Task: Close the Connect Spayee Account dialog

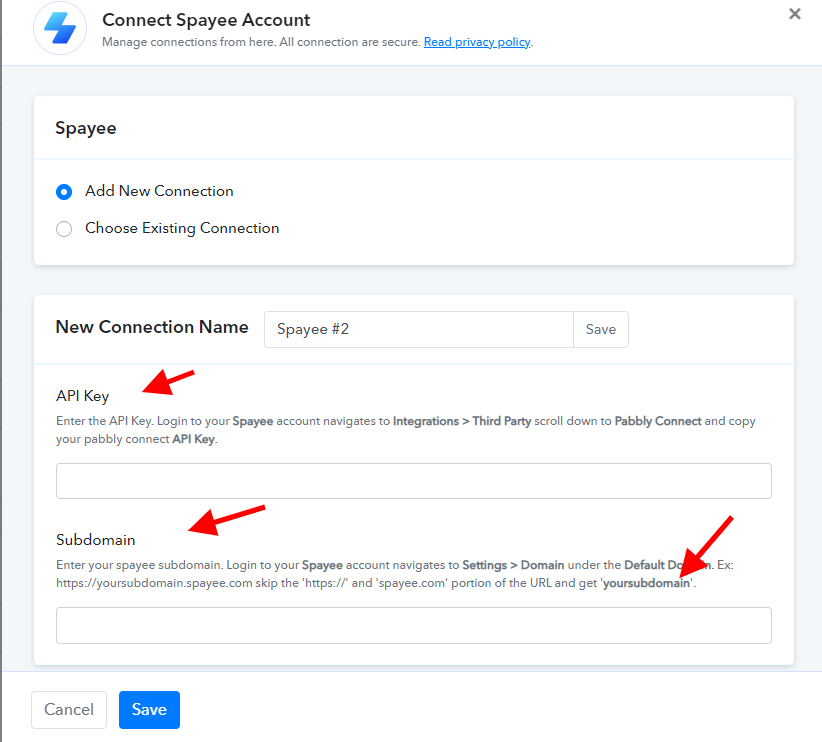Action: click(795, 14)
